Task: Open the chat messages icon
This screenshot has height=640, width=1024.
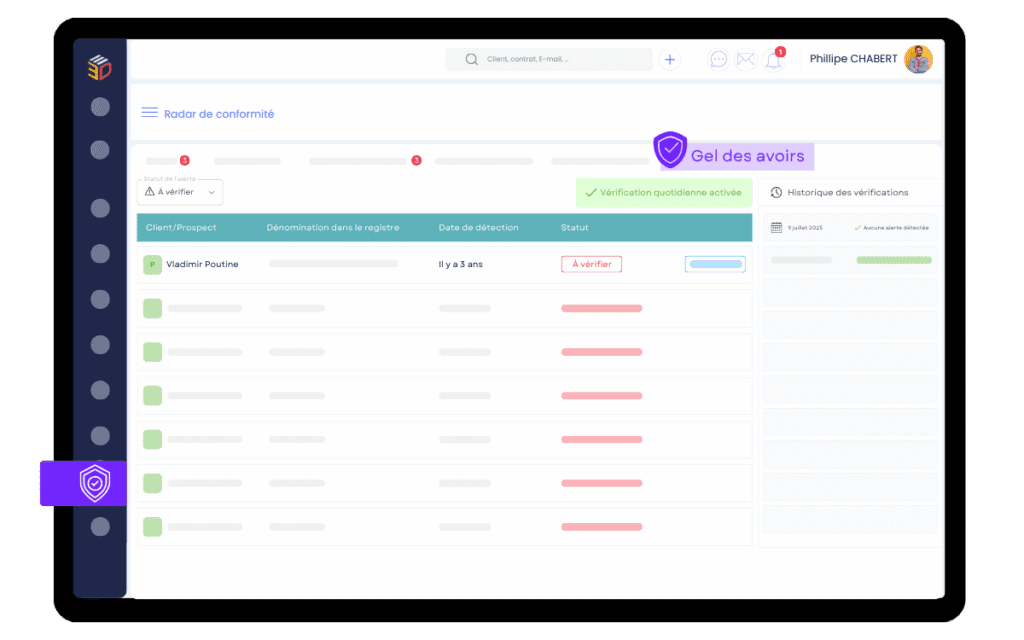Action: click(x=718, y=60)
